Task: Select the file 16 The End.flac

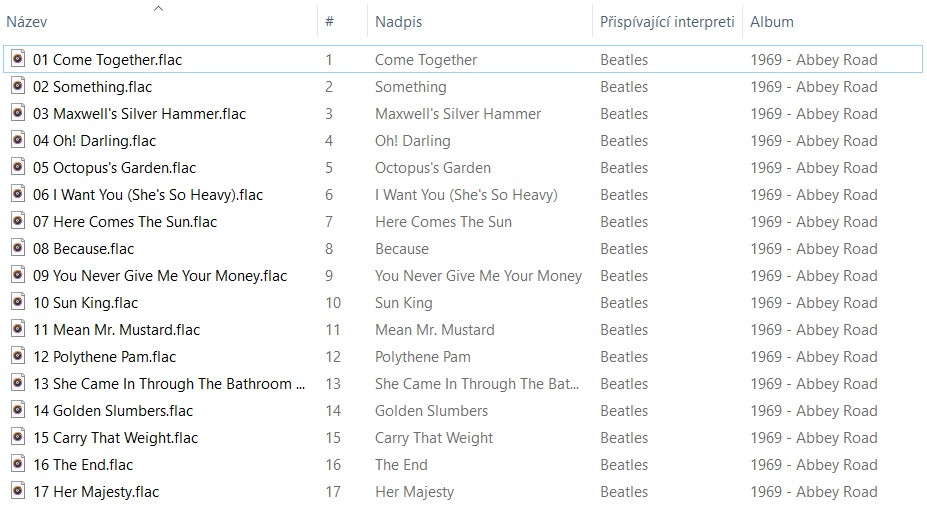Action: [83, 465]
